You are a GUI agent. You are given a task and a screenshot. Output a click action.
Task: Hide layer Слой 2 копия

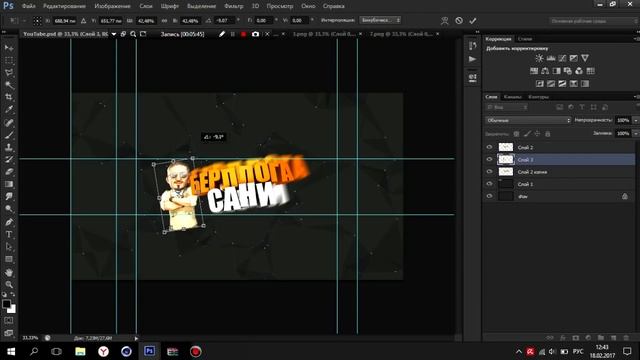tap(489, 172)
